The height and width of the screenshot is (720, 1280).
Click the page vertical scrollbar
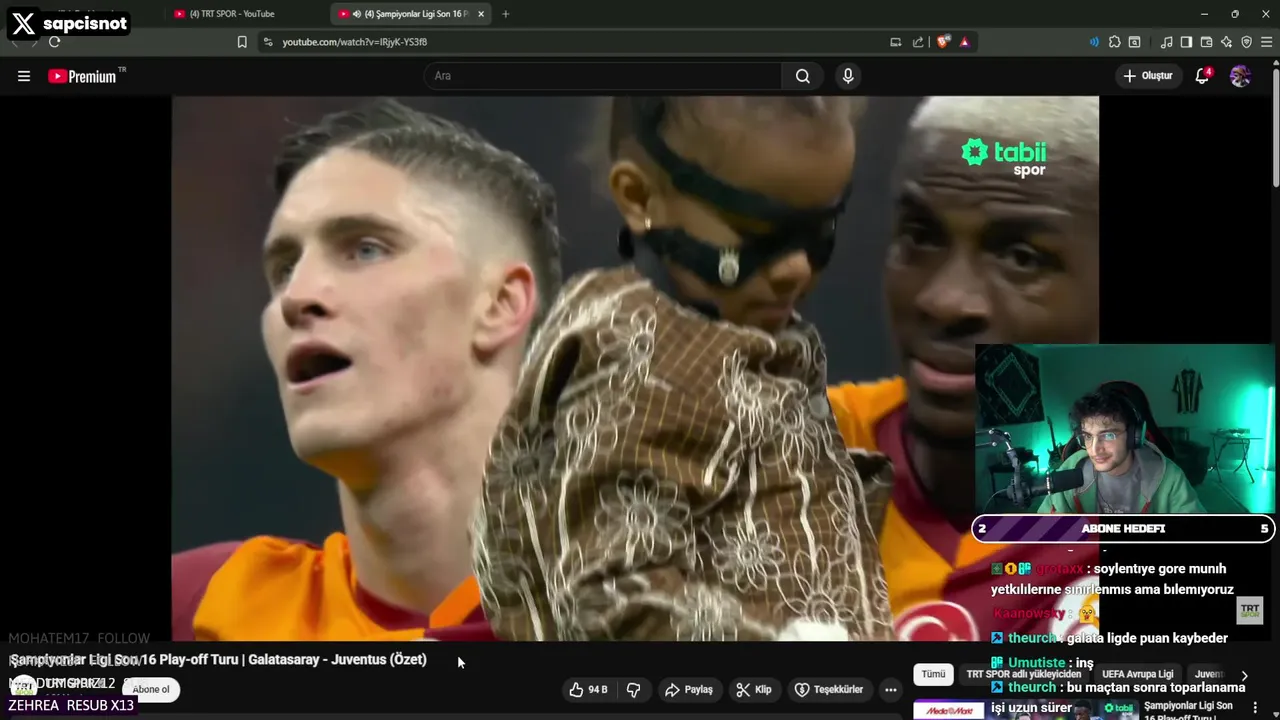[x=1275, y=130]
